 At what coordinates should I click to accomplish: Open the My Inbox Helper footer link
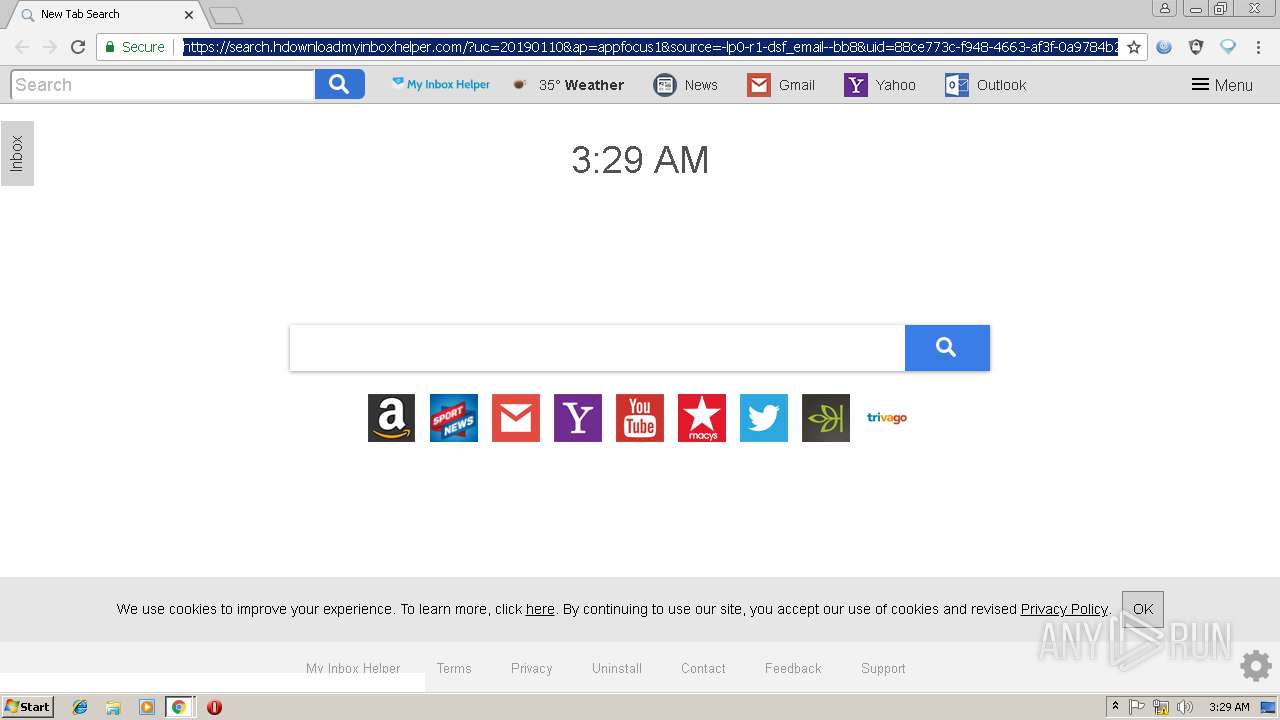pos(353,668)
